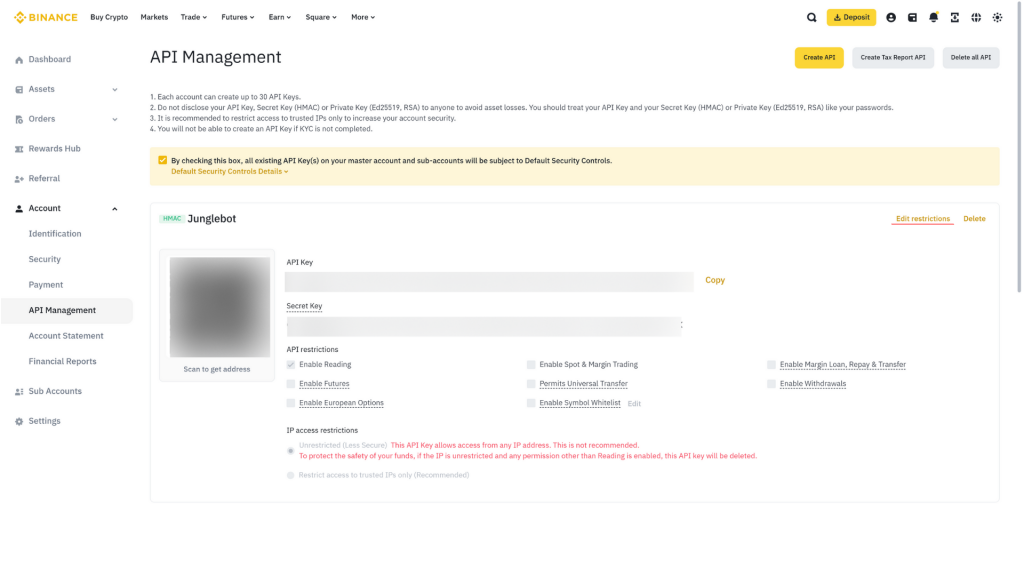
Task: Click the Sub Accounts icon
Action: tap(19, 392)
